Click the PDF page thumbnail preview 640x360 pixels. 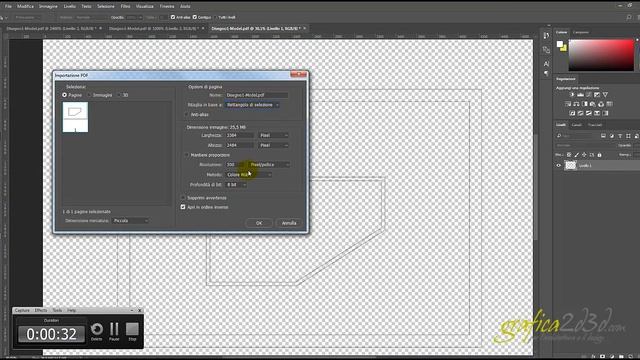click(x=75, y=117)
